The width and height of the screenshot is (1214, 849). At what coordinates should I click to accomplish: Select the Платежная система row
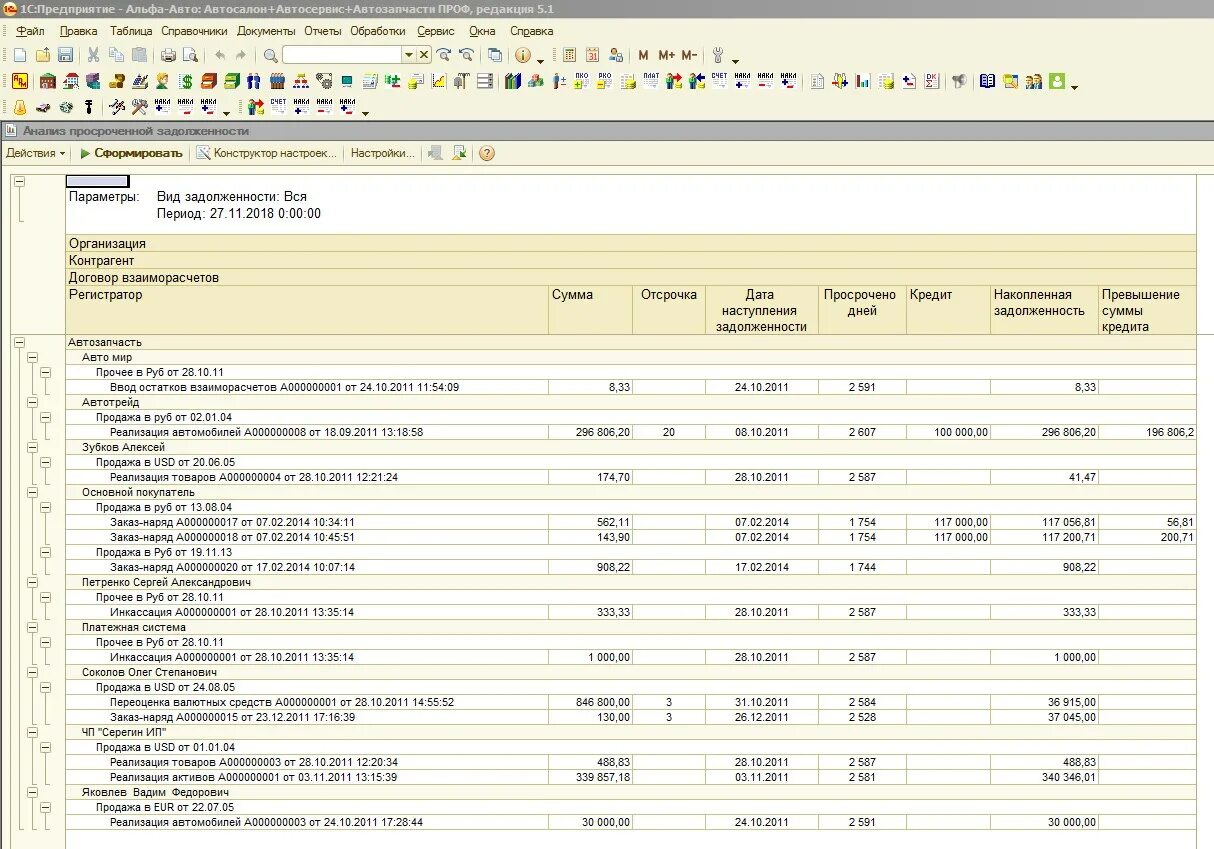point(631,627)
